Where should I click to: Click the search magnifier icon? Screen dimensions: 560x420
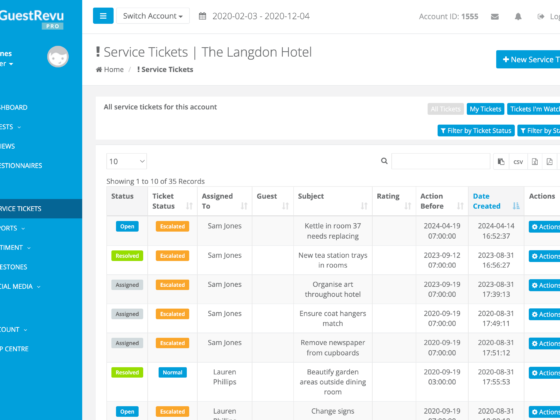[384, 161]
